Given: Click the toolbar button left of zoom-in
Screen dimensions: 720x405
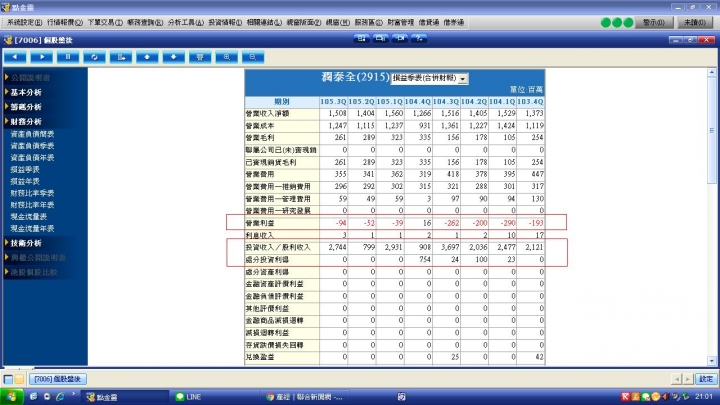Looking at the screenshot, I should (x=200, y=57).
